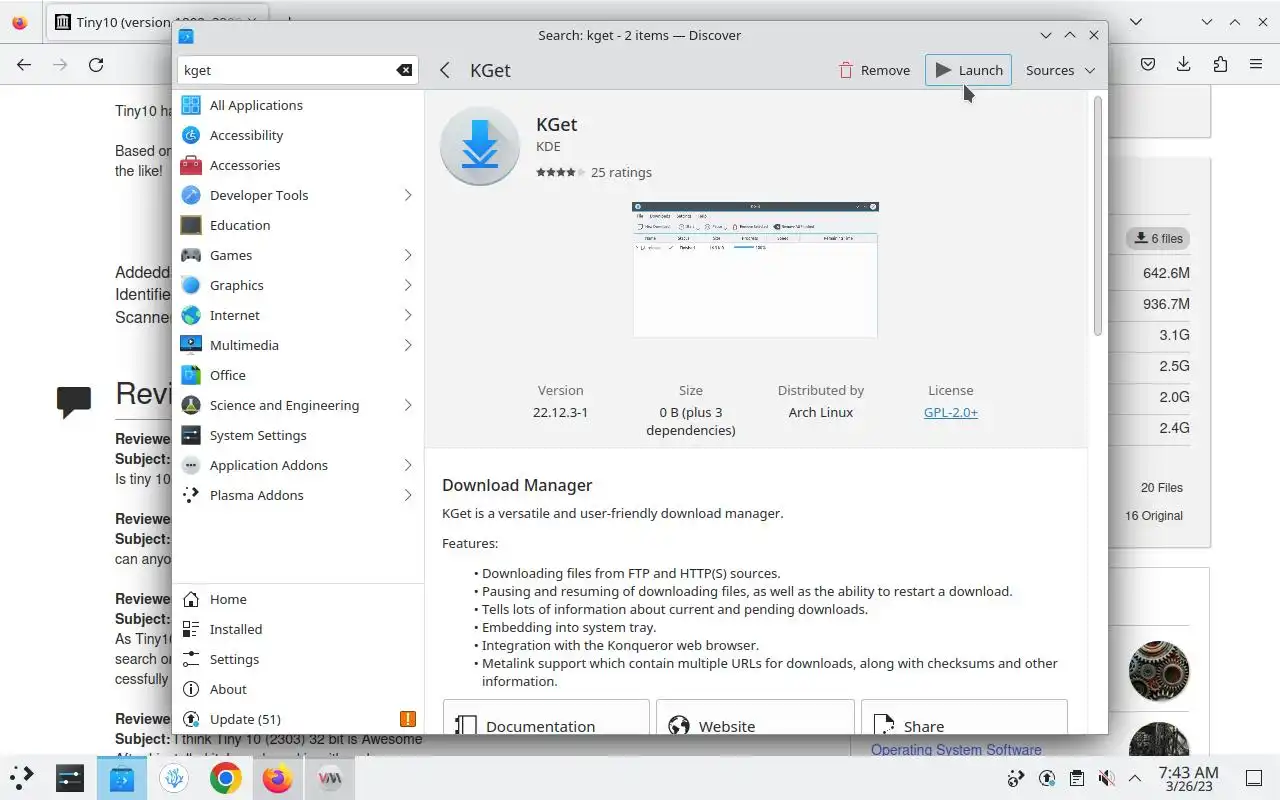Open the GPL-2.0+ license link
This screenshot has width=1280, height=800.
951,412
